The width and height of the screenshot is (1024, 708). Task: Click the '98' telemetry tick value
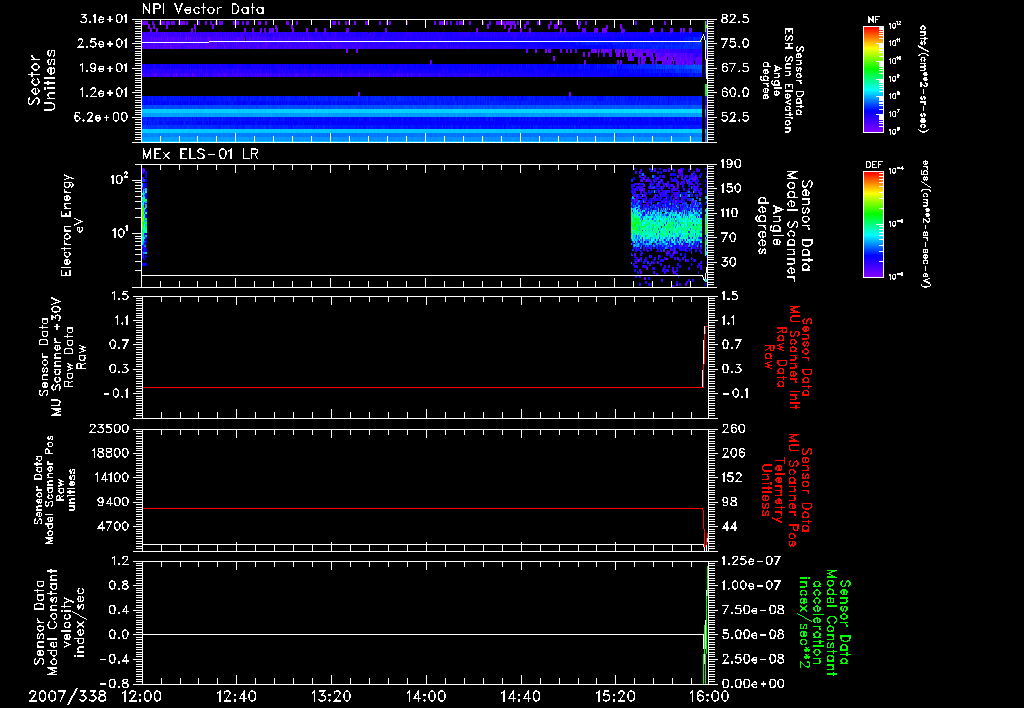pos(729,502)
